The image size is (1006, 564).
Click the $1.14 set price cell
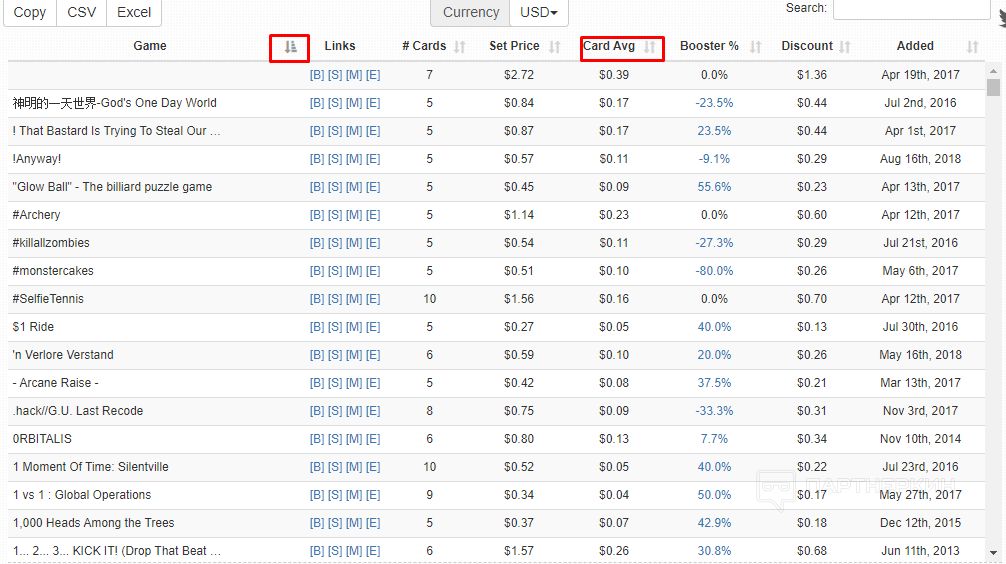[x=518, y=215]
